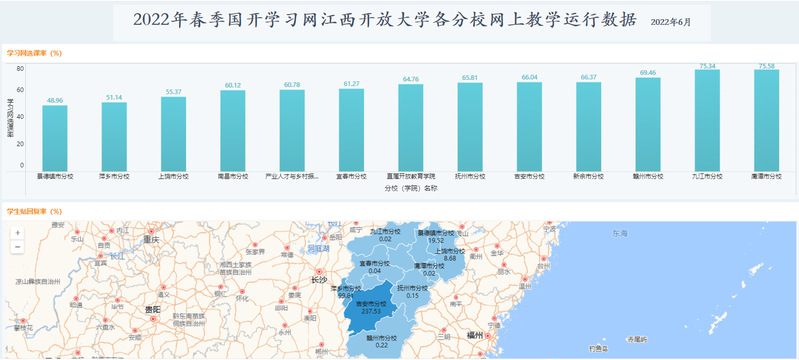Click the 69.46 value label
The width and height of the screenshot is (799, 360).
pos(648,73)
